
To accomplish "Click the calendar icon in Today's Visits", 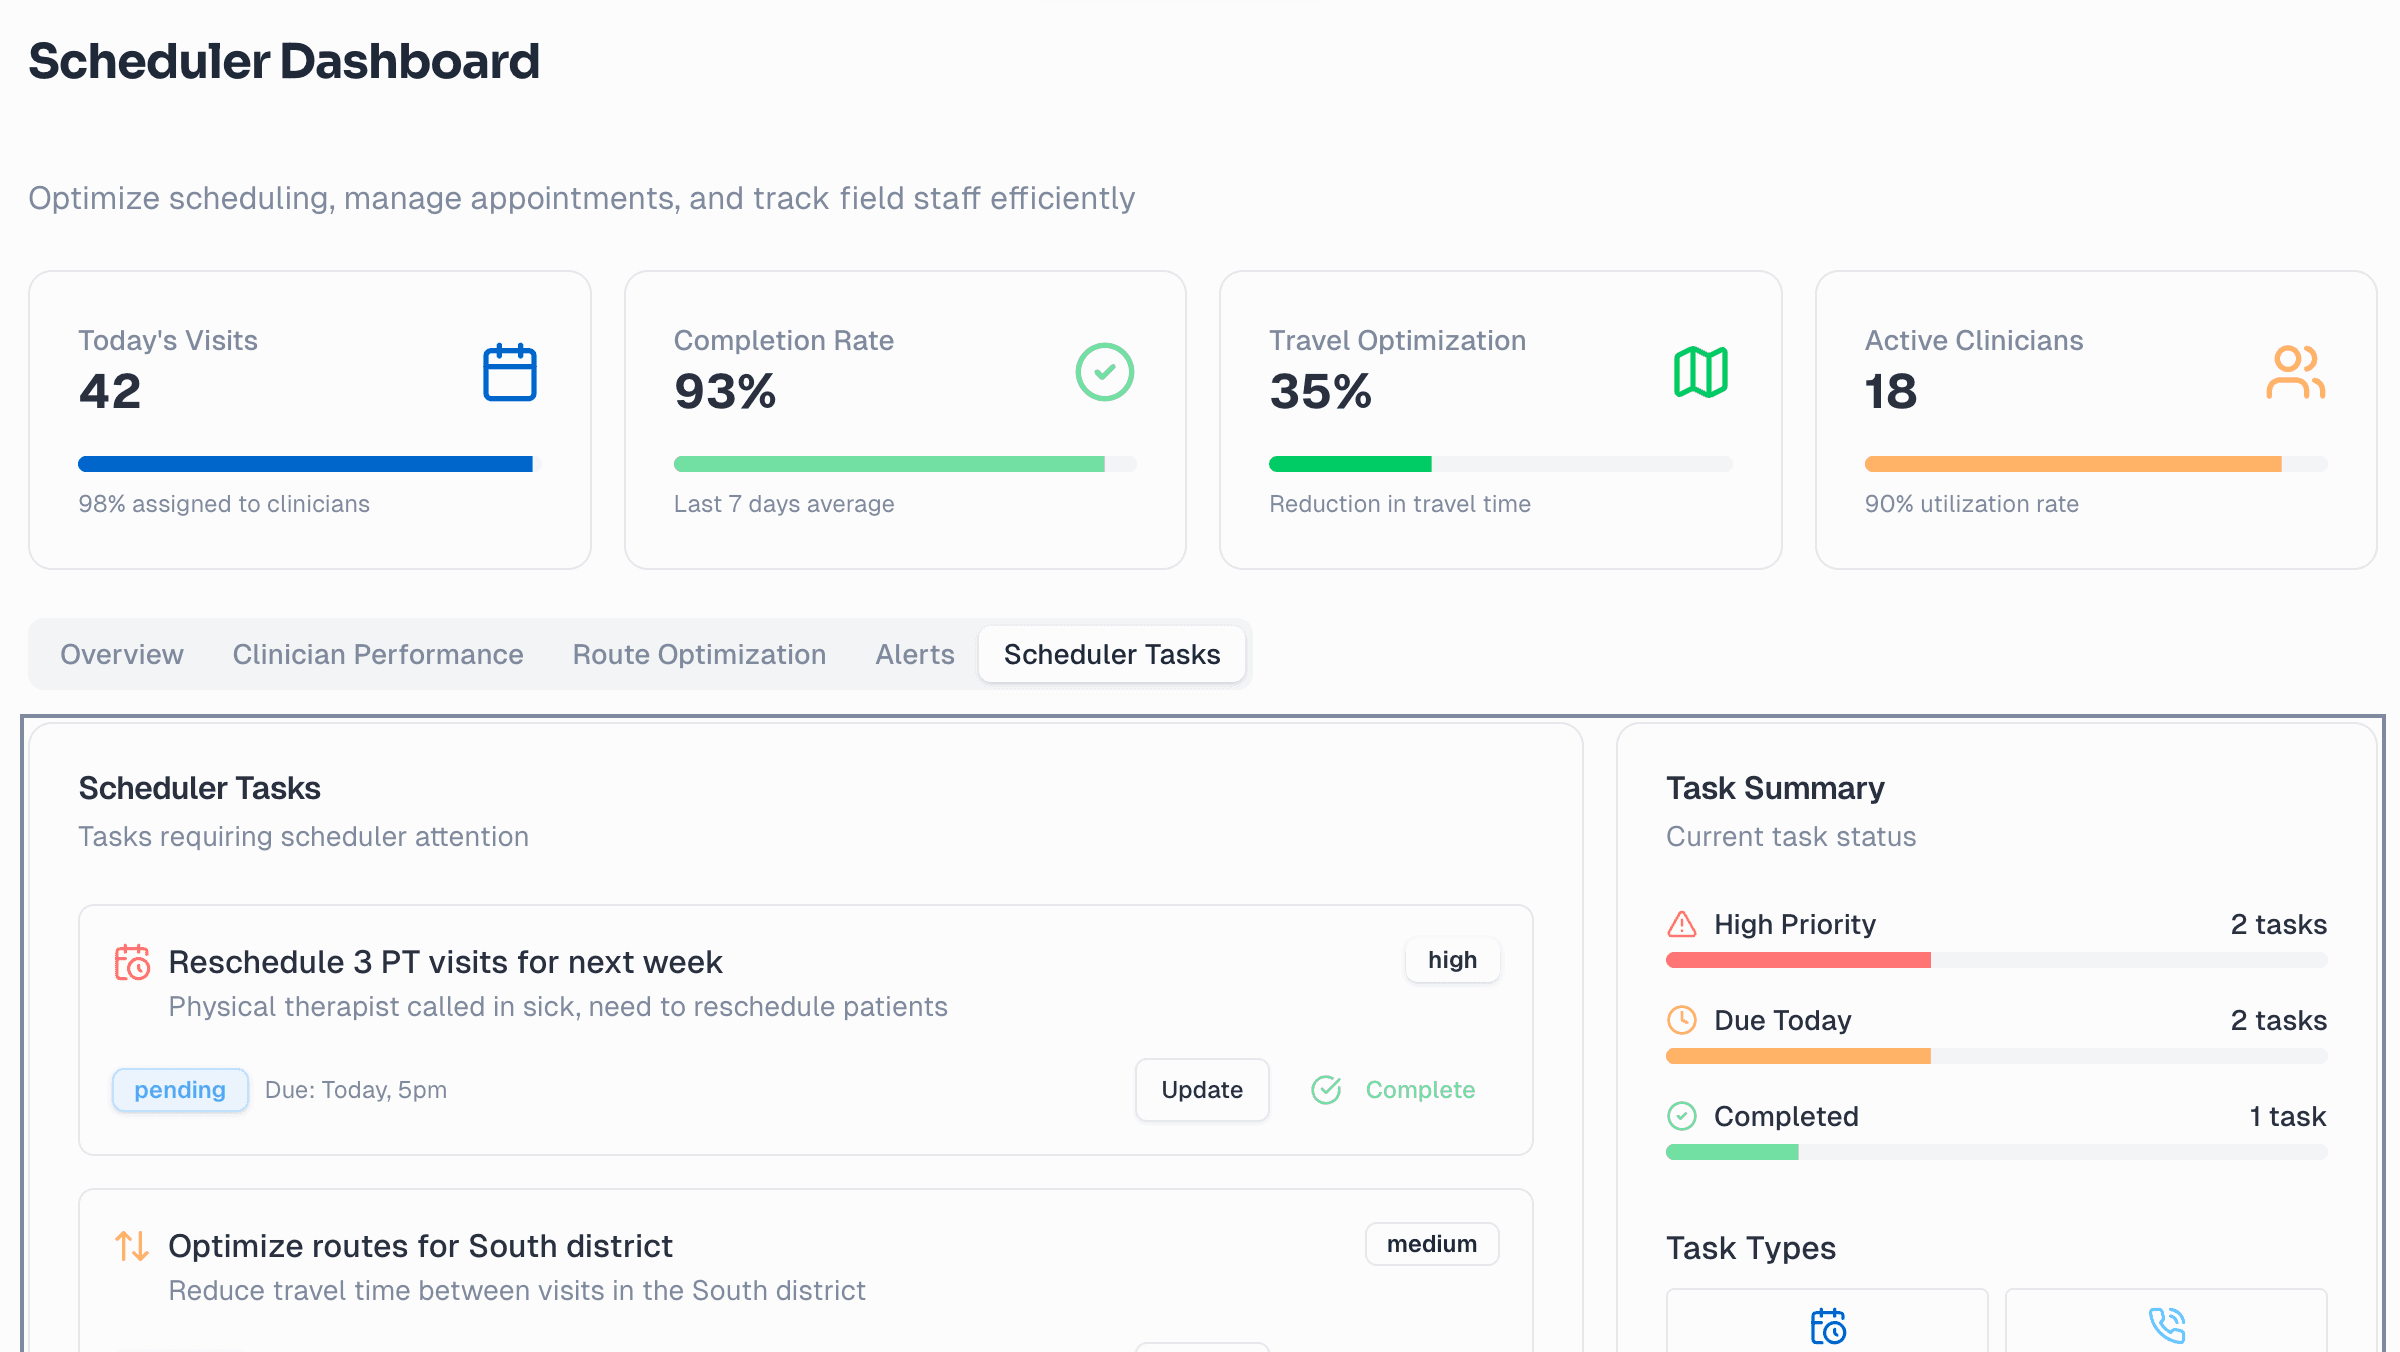I will (509, 373).
